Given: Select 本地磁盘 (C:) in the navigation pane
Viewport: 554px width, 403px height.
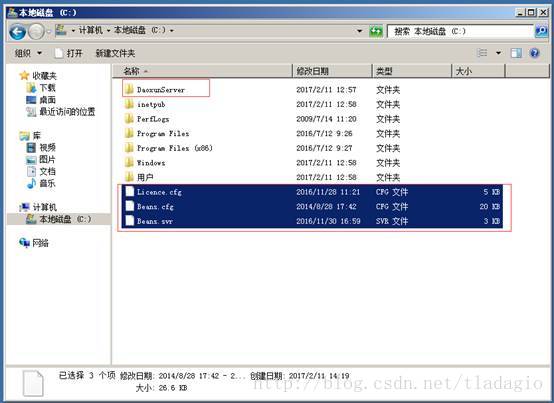Looking at the screenshot, I should [59, 219].
